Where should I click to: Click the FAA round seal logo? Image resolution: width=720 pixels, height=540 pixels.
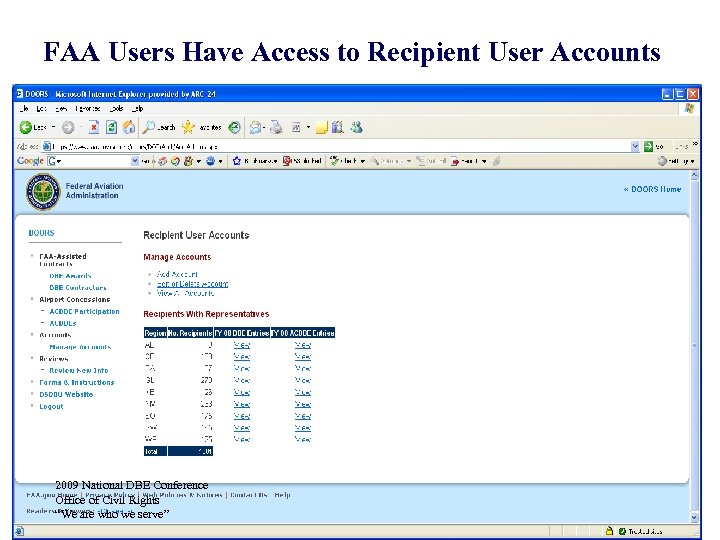(x=43, y=192)
